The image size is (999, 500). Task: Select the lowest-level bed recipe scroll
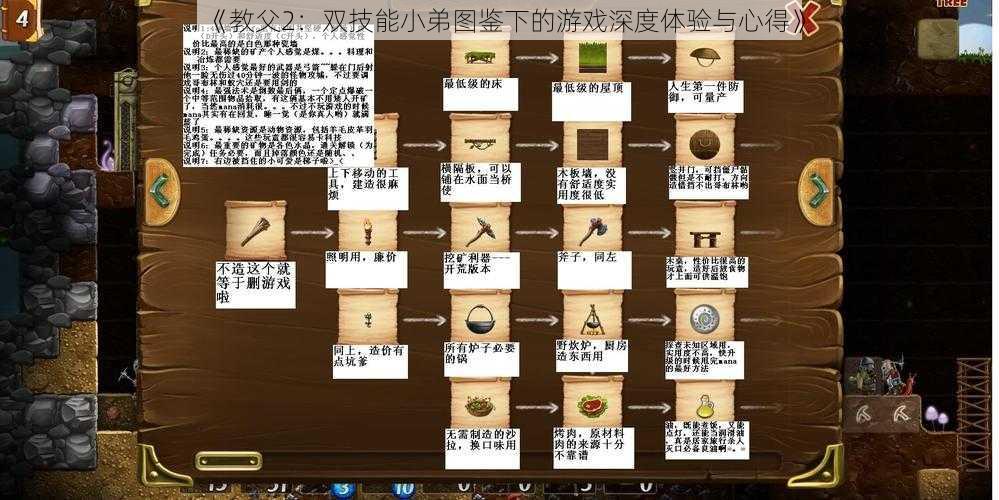480,55
